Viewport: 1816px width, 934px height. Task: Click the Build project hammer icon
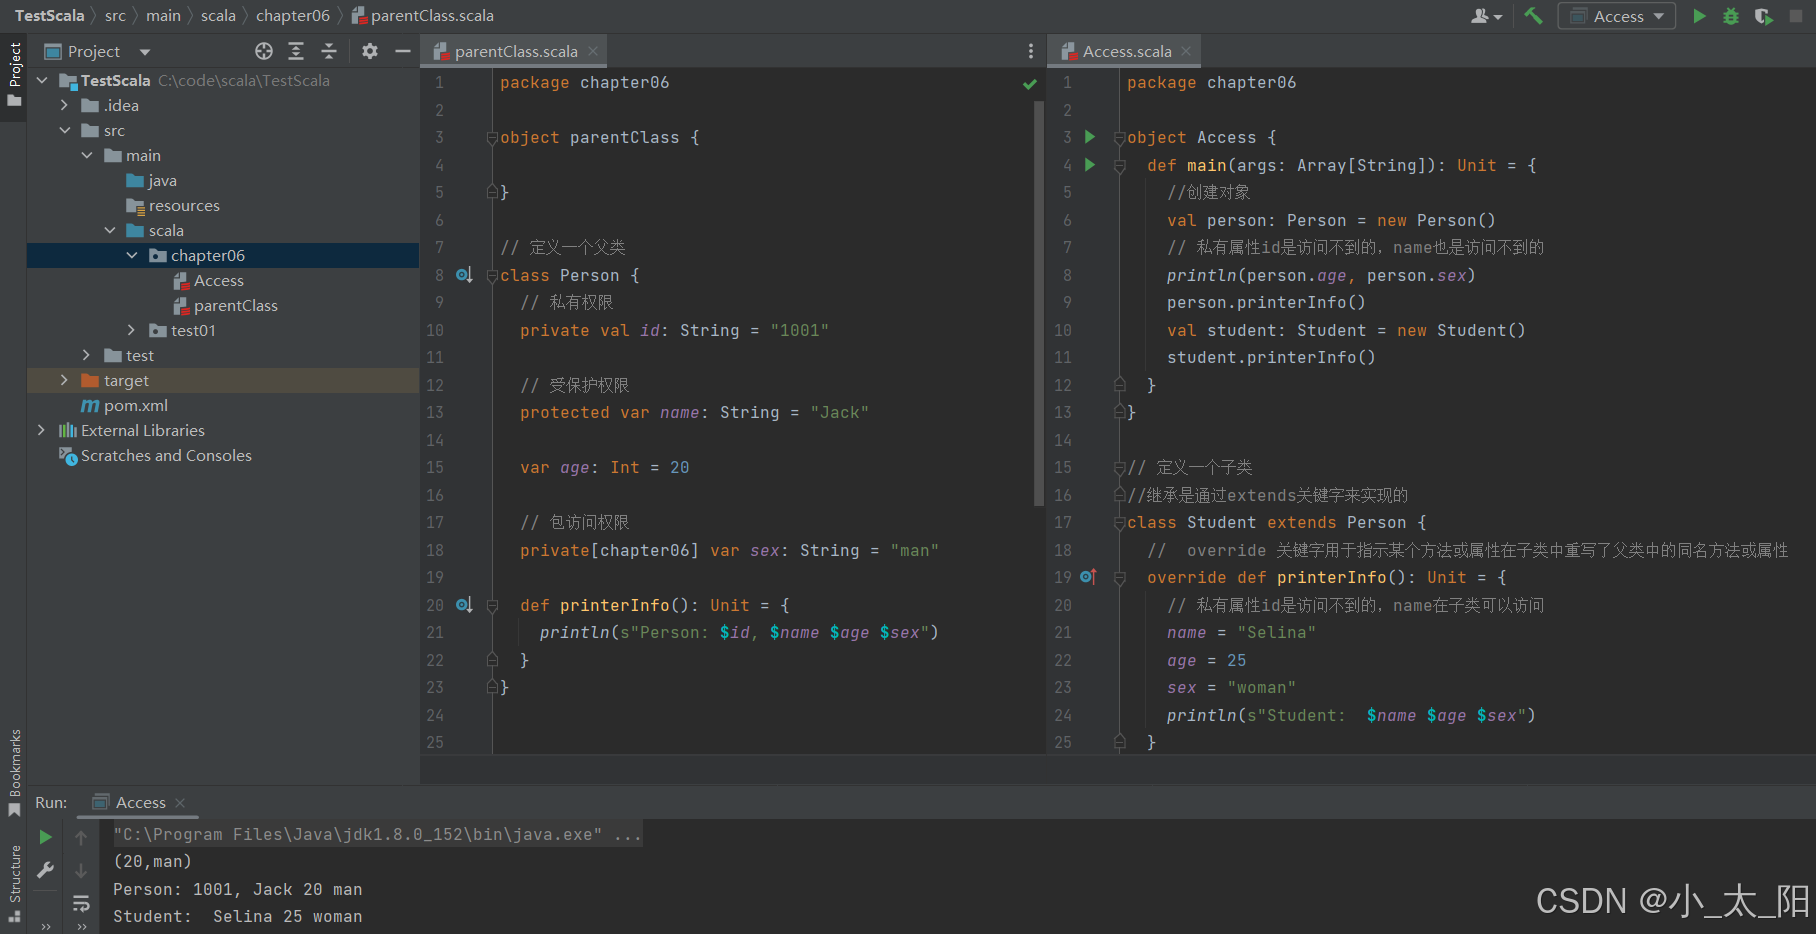pyautogui.click(x=1533, y=16)
